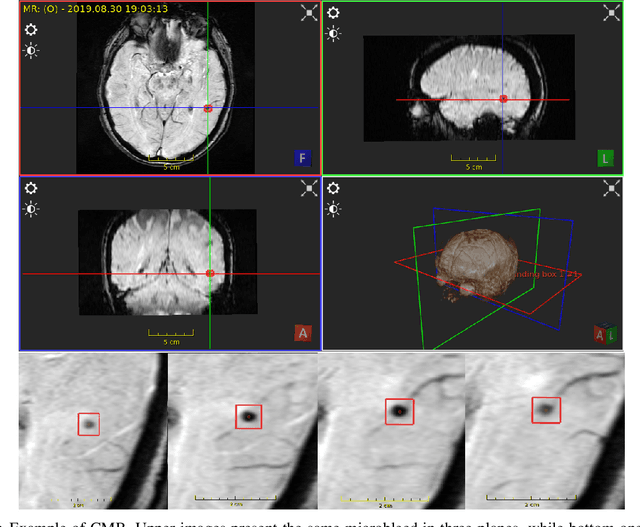Expand the coronal view to fullscreen
640x527 pixels.
pos(309,189)
